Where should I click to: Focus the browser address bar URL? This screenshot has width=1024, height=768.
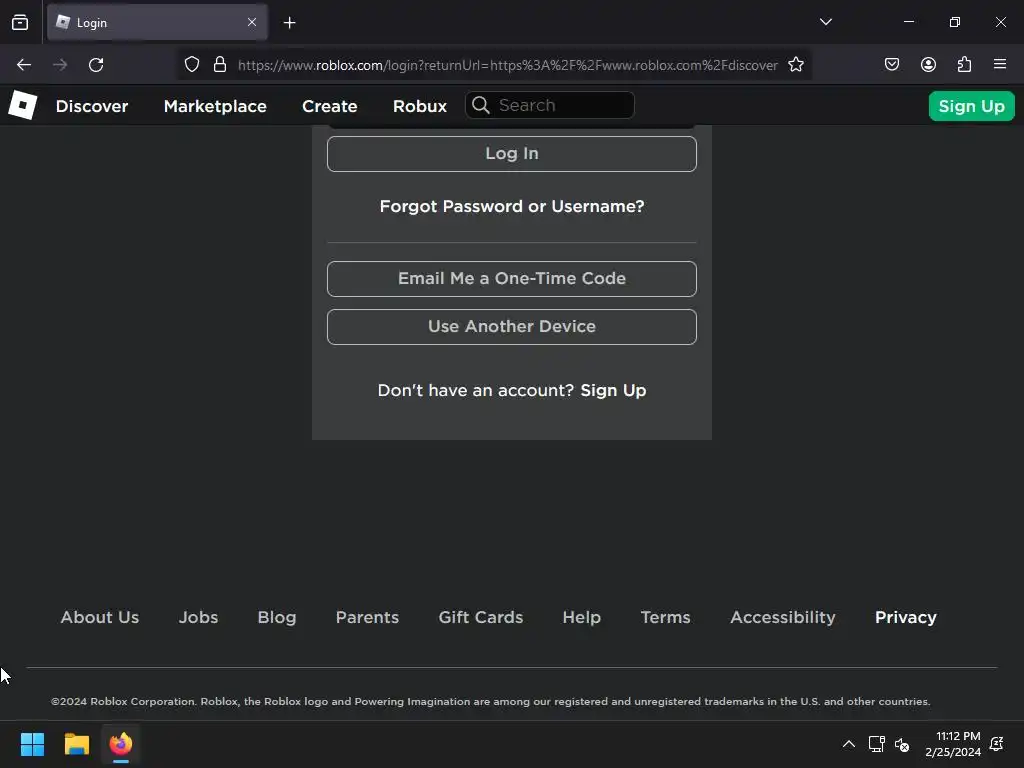(507, 65)
